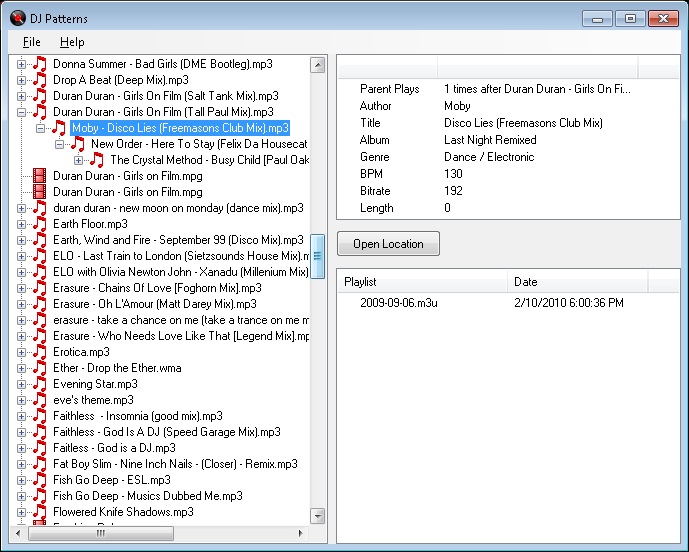This screenshot has width=689, height=552.
Task: Click music note icon for New Order - Here To Stay
Action: coord(78,144)
